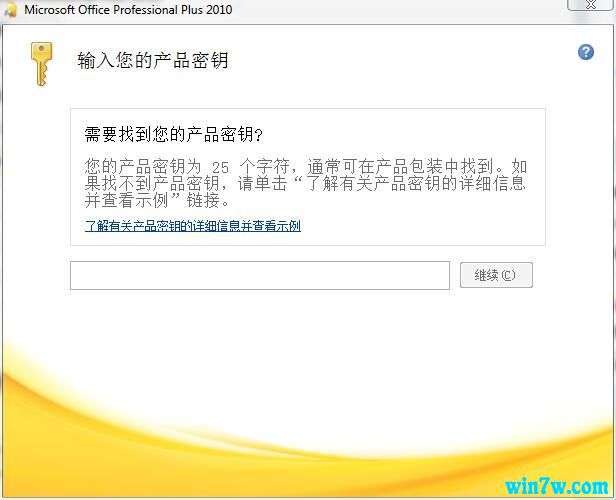Click the 继续(C) button
The image size is (616, 500).
tap(496, 275)
